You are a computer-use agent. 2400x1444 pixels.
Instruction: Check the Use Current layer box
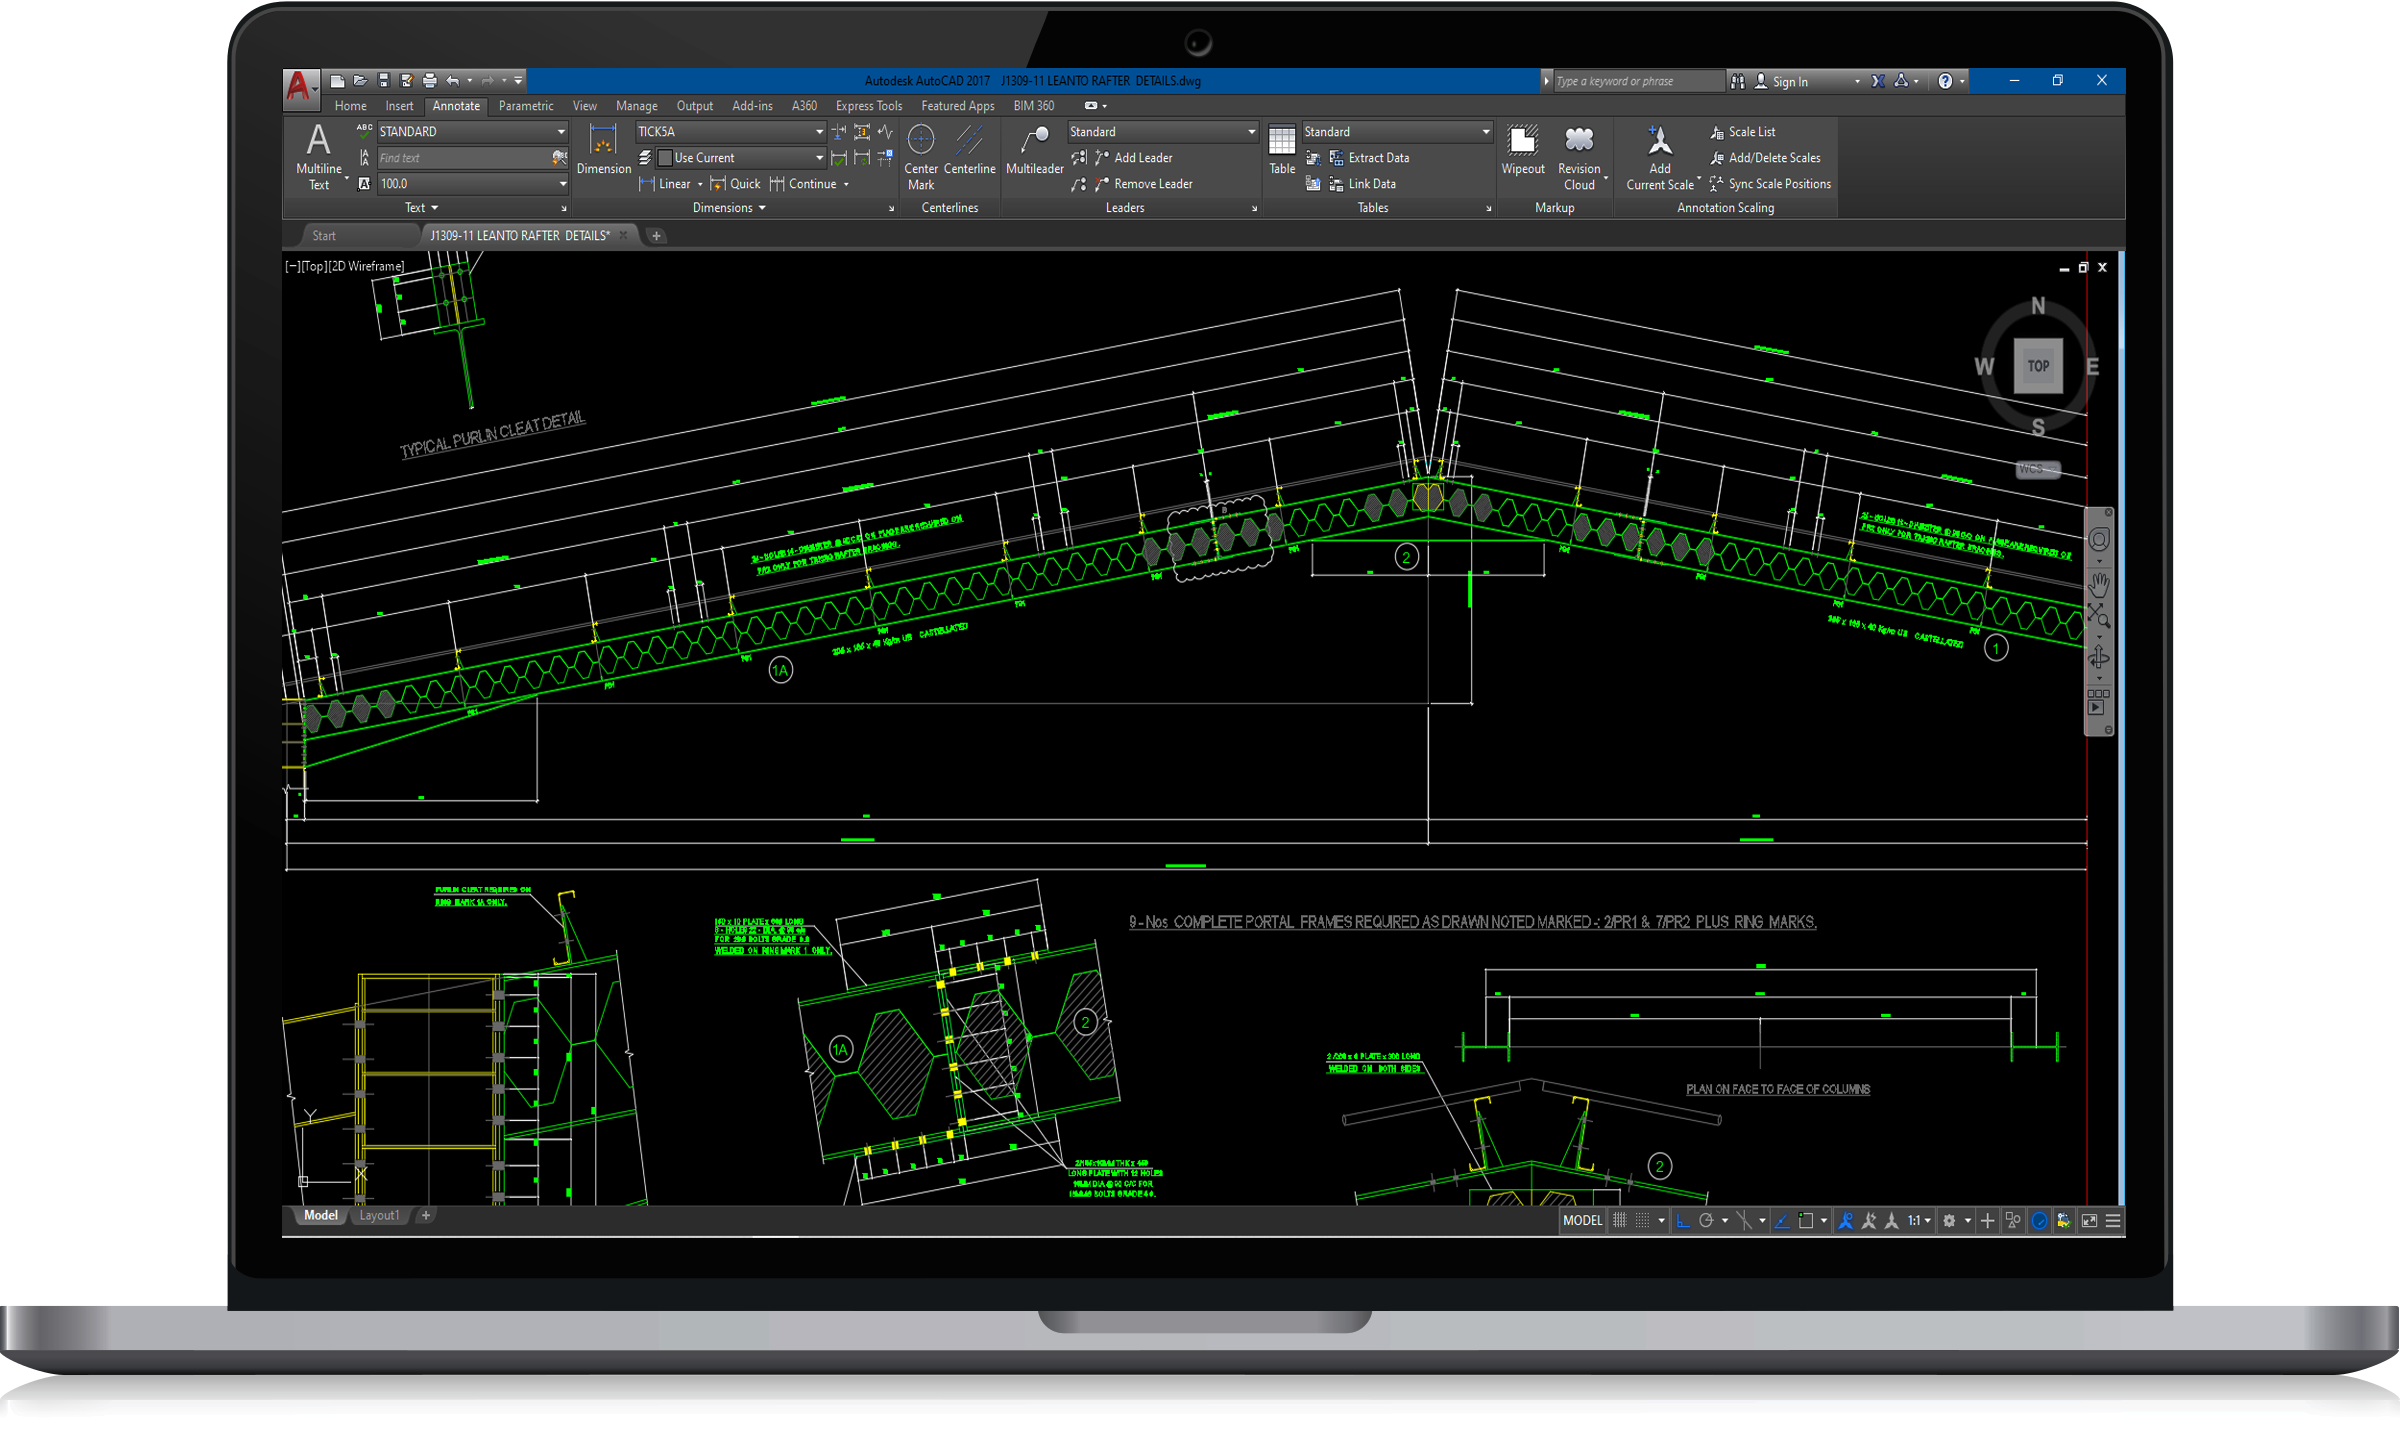pos(666,158)
